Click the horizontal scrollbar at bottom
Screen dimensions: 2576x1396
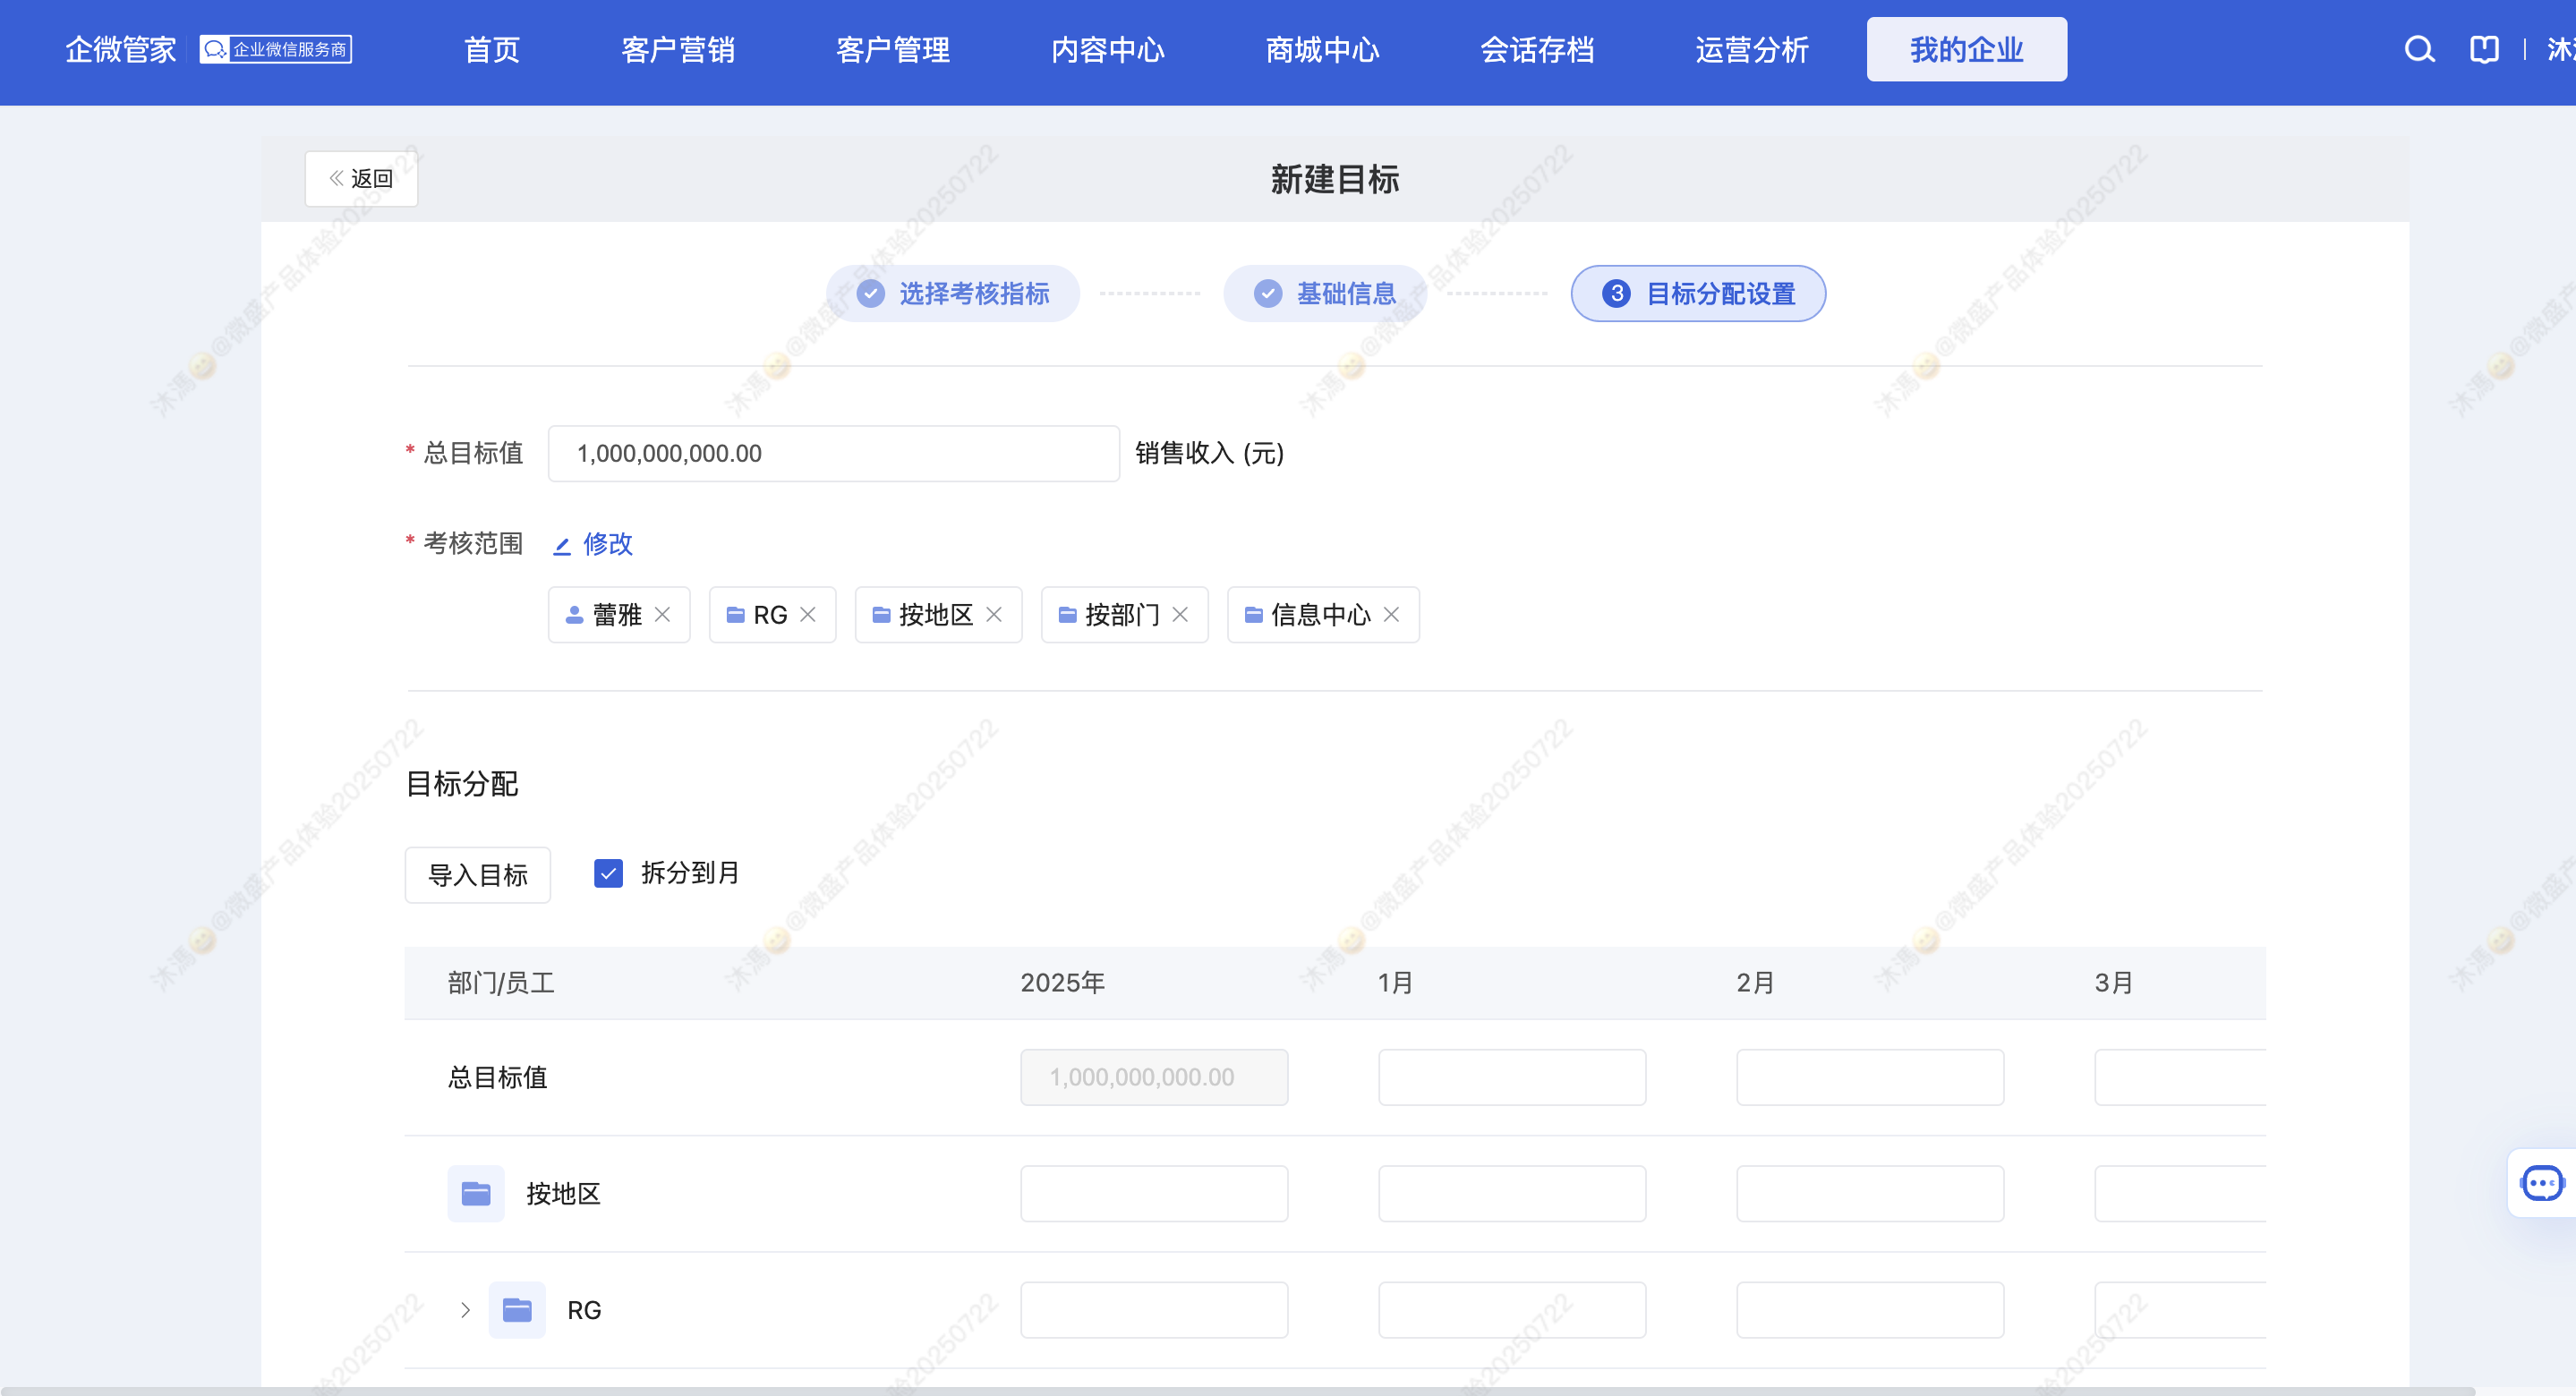coord(1238,1391)
